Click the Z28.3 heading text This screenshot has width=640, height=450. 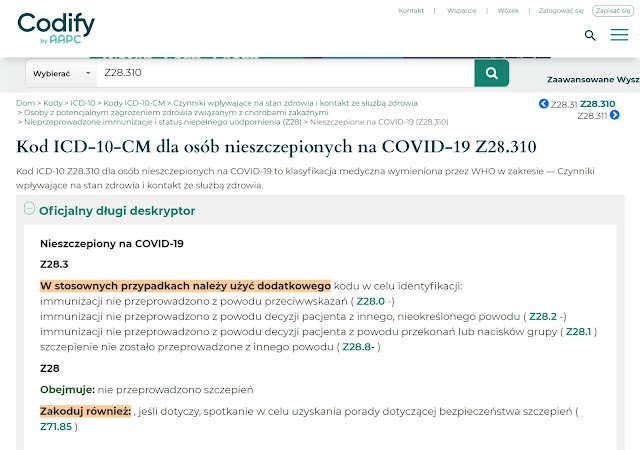tap(54, 264)
